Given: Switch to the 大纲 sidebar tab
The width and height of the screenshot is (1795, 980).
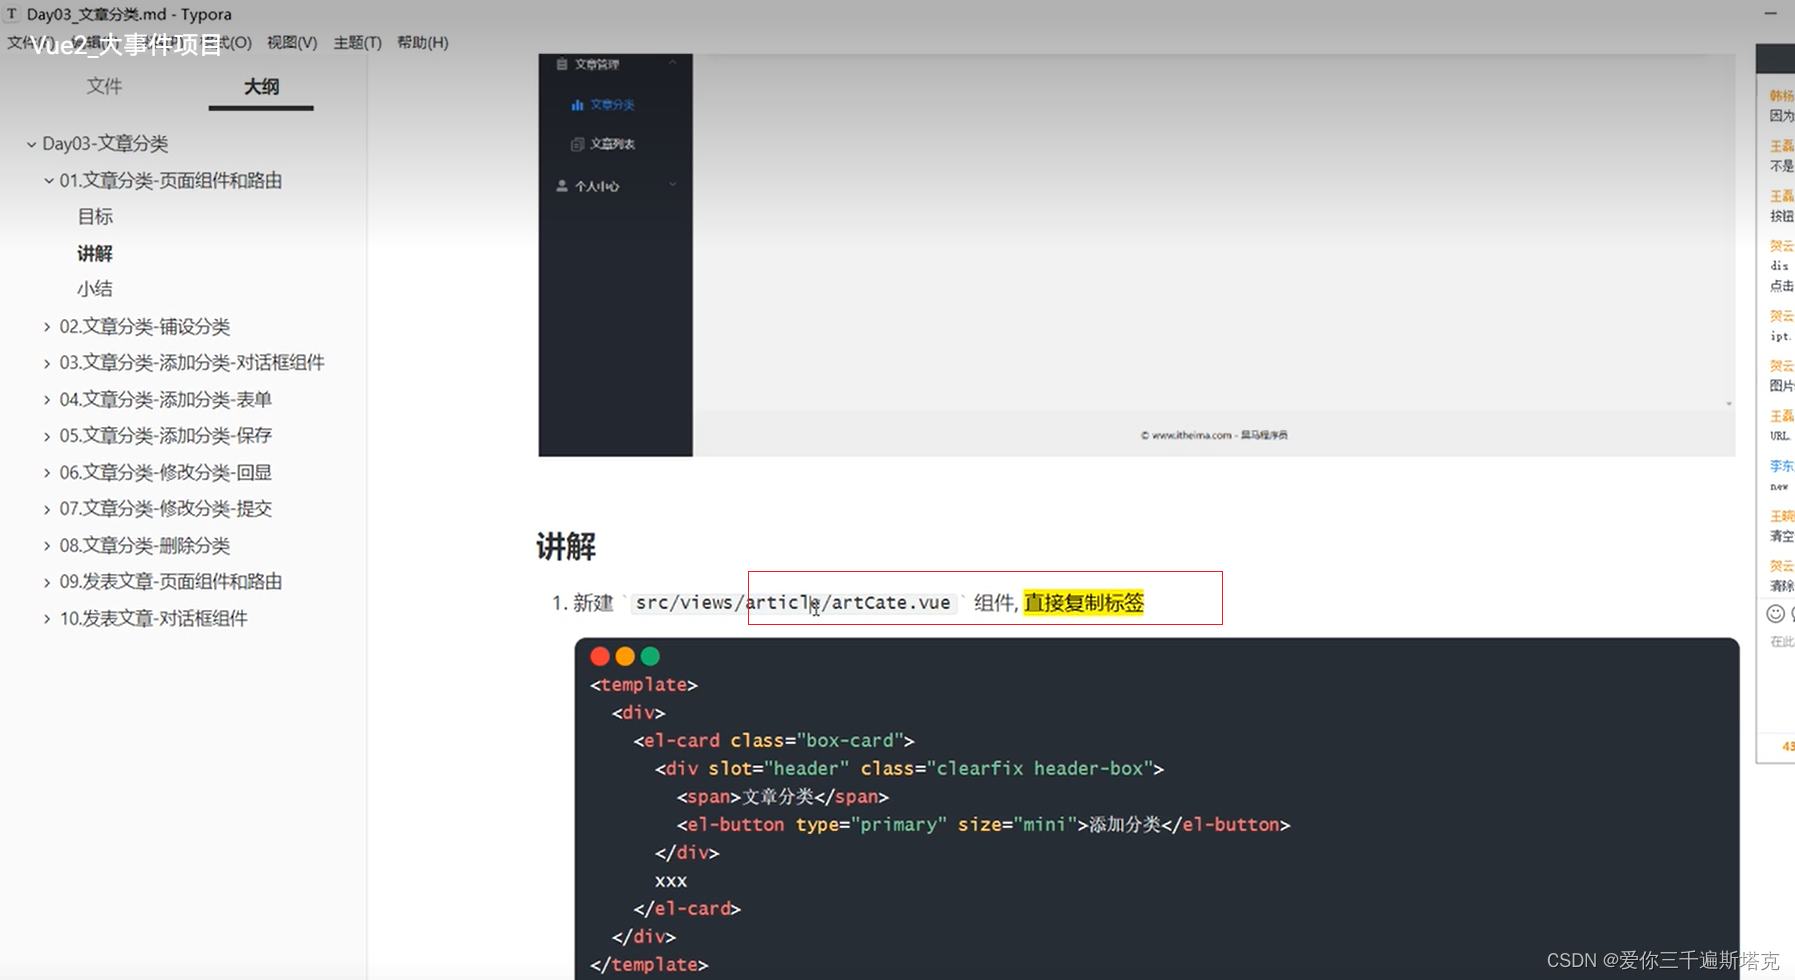Looking at the screenshot, I should [x=261, y=86].
